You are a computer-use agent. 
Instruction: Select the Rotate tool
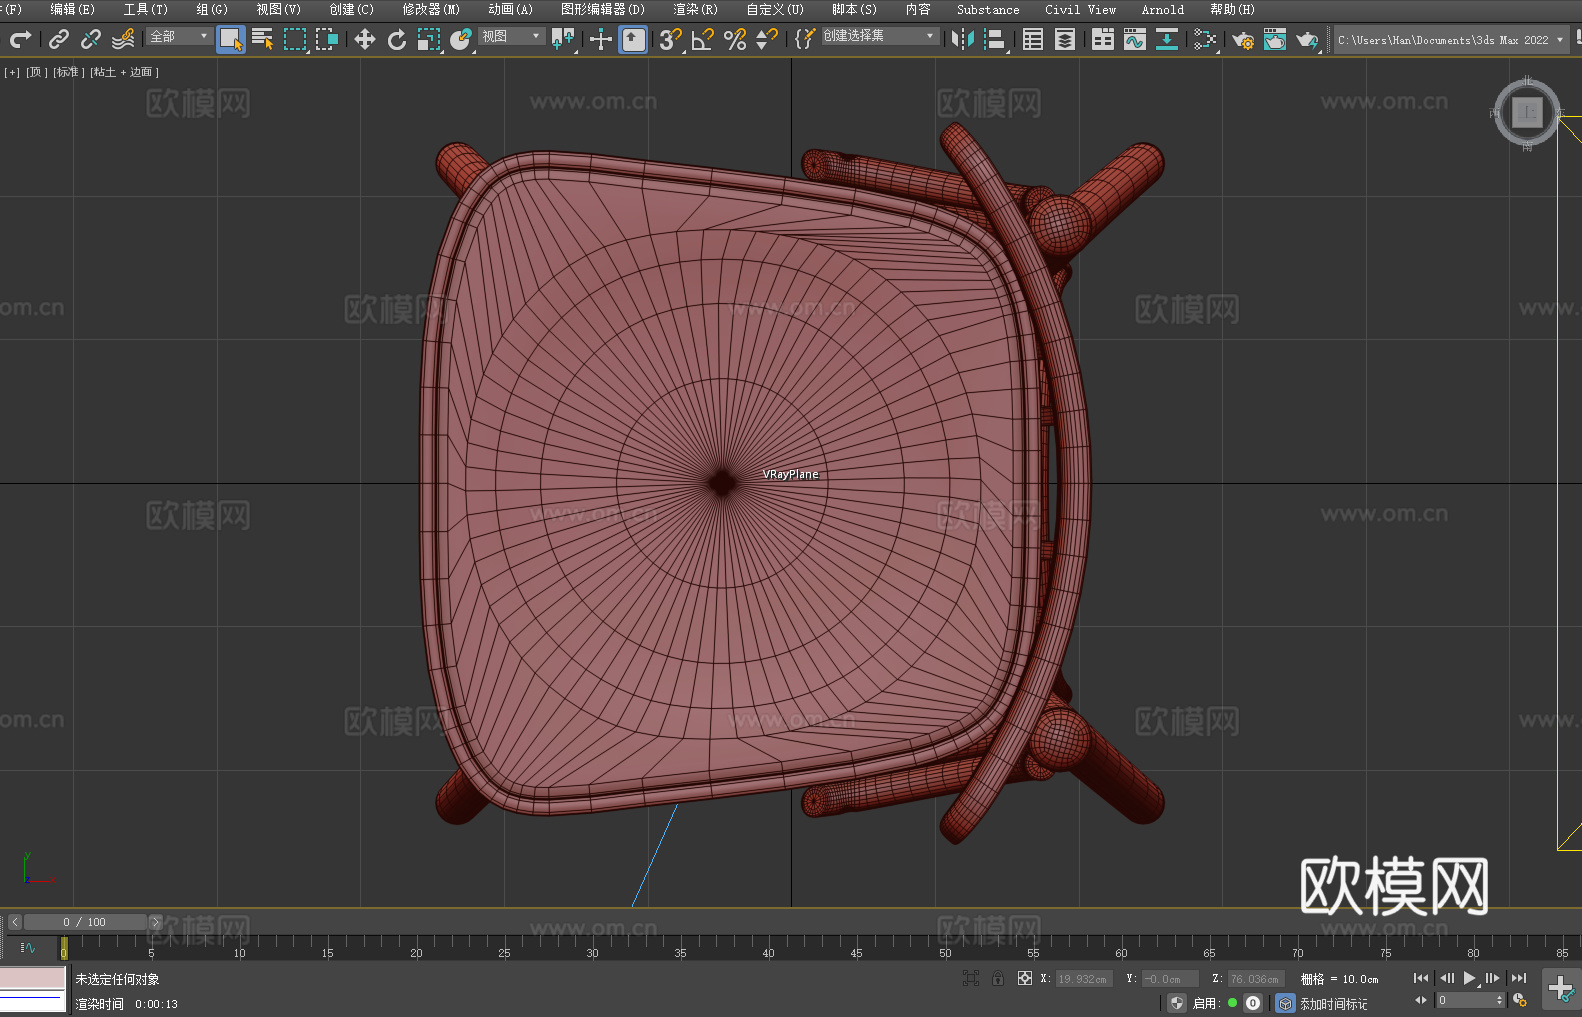tap(397, 39)
